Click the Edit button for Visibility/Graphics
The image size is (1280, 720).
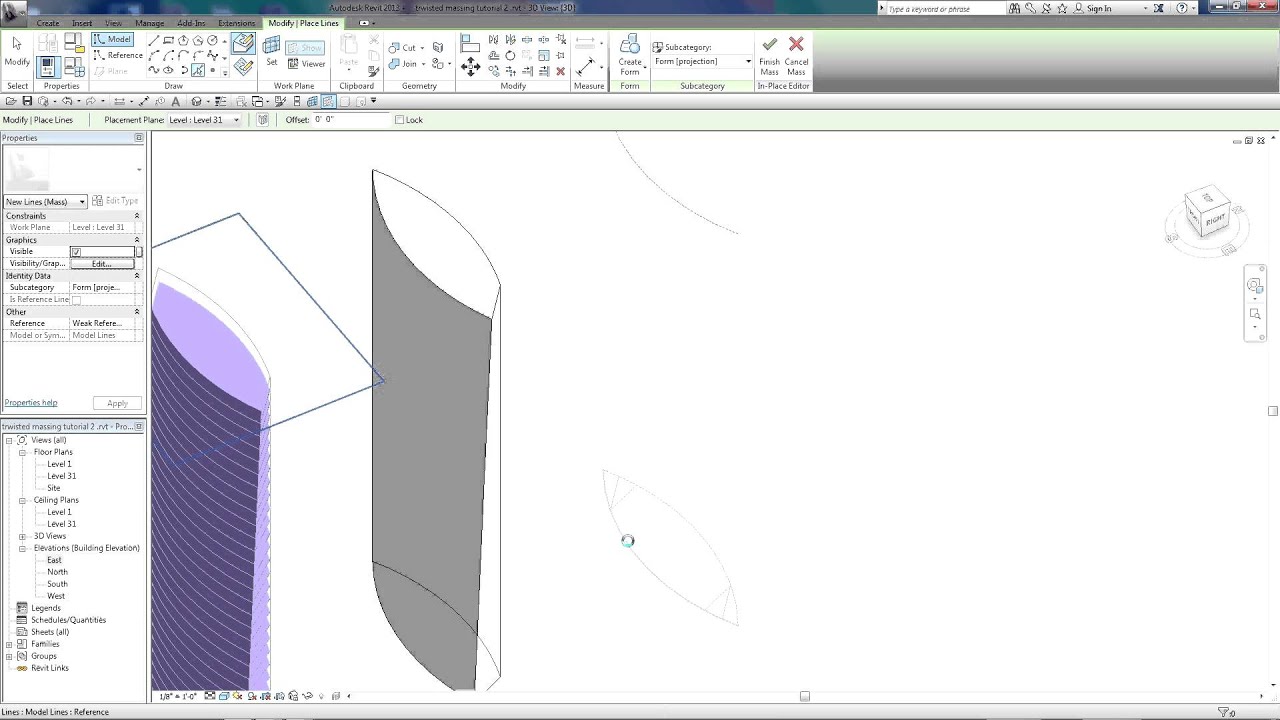(x=101, y=264)
